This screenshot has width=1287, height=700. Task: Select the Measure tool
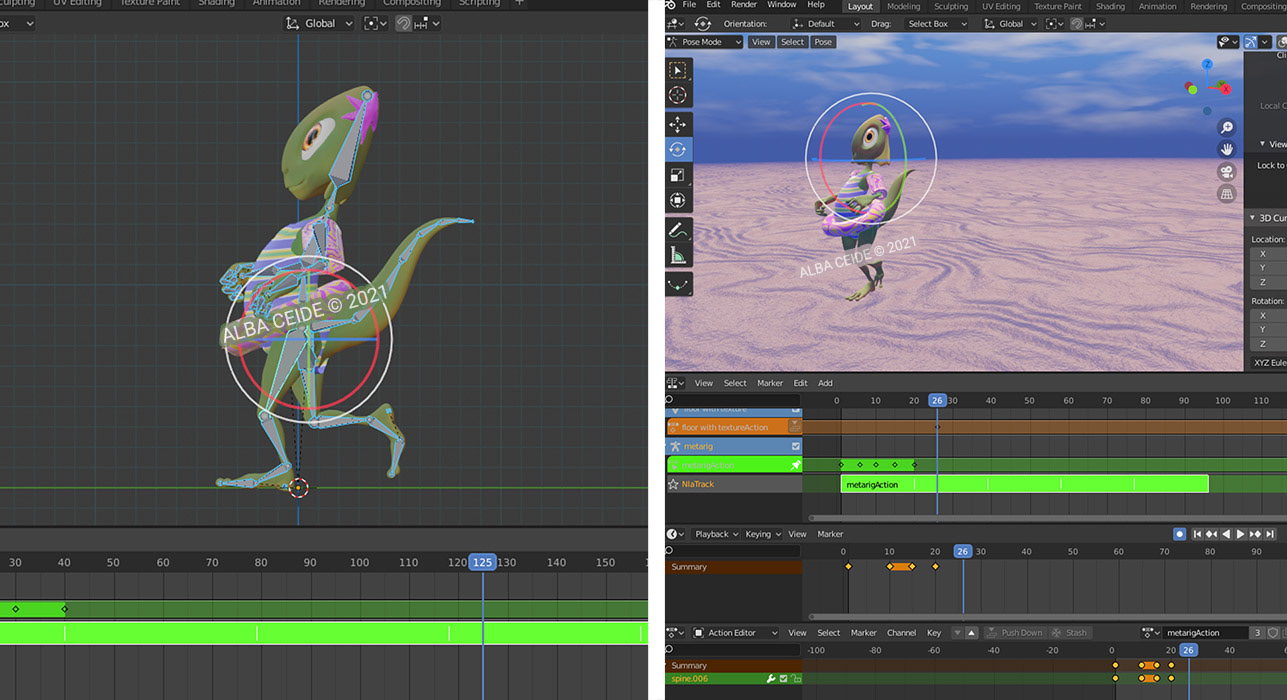tap(678, 255)
